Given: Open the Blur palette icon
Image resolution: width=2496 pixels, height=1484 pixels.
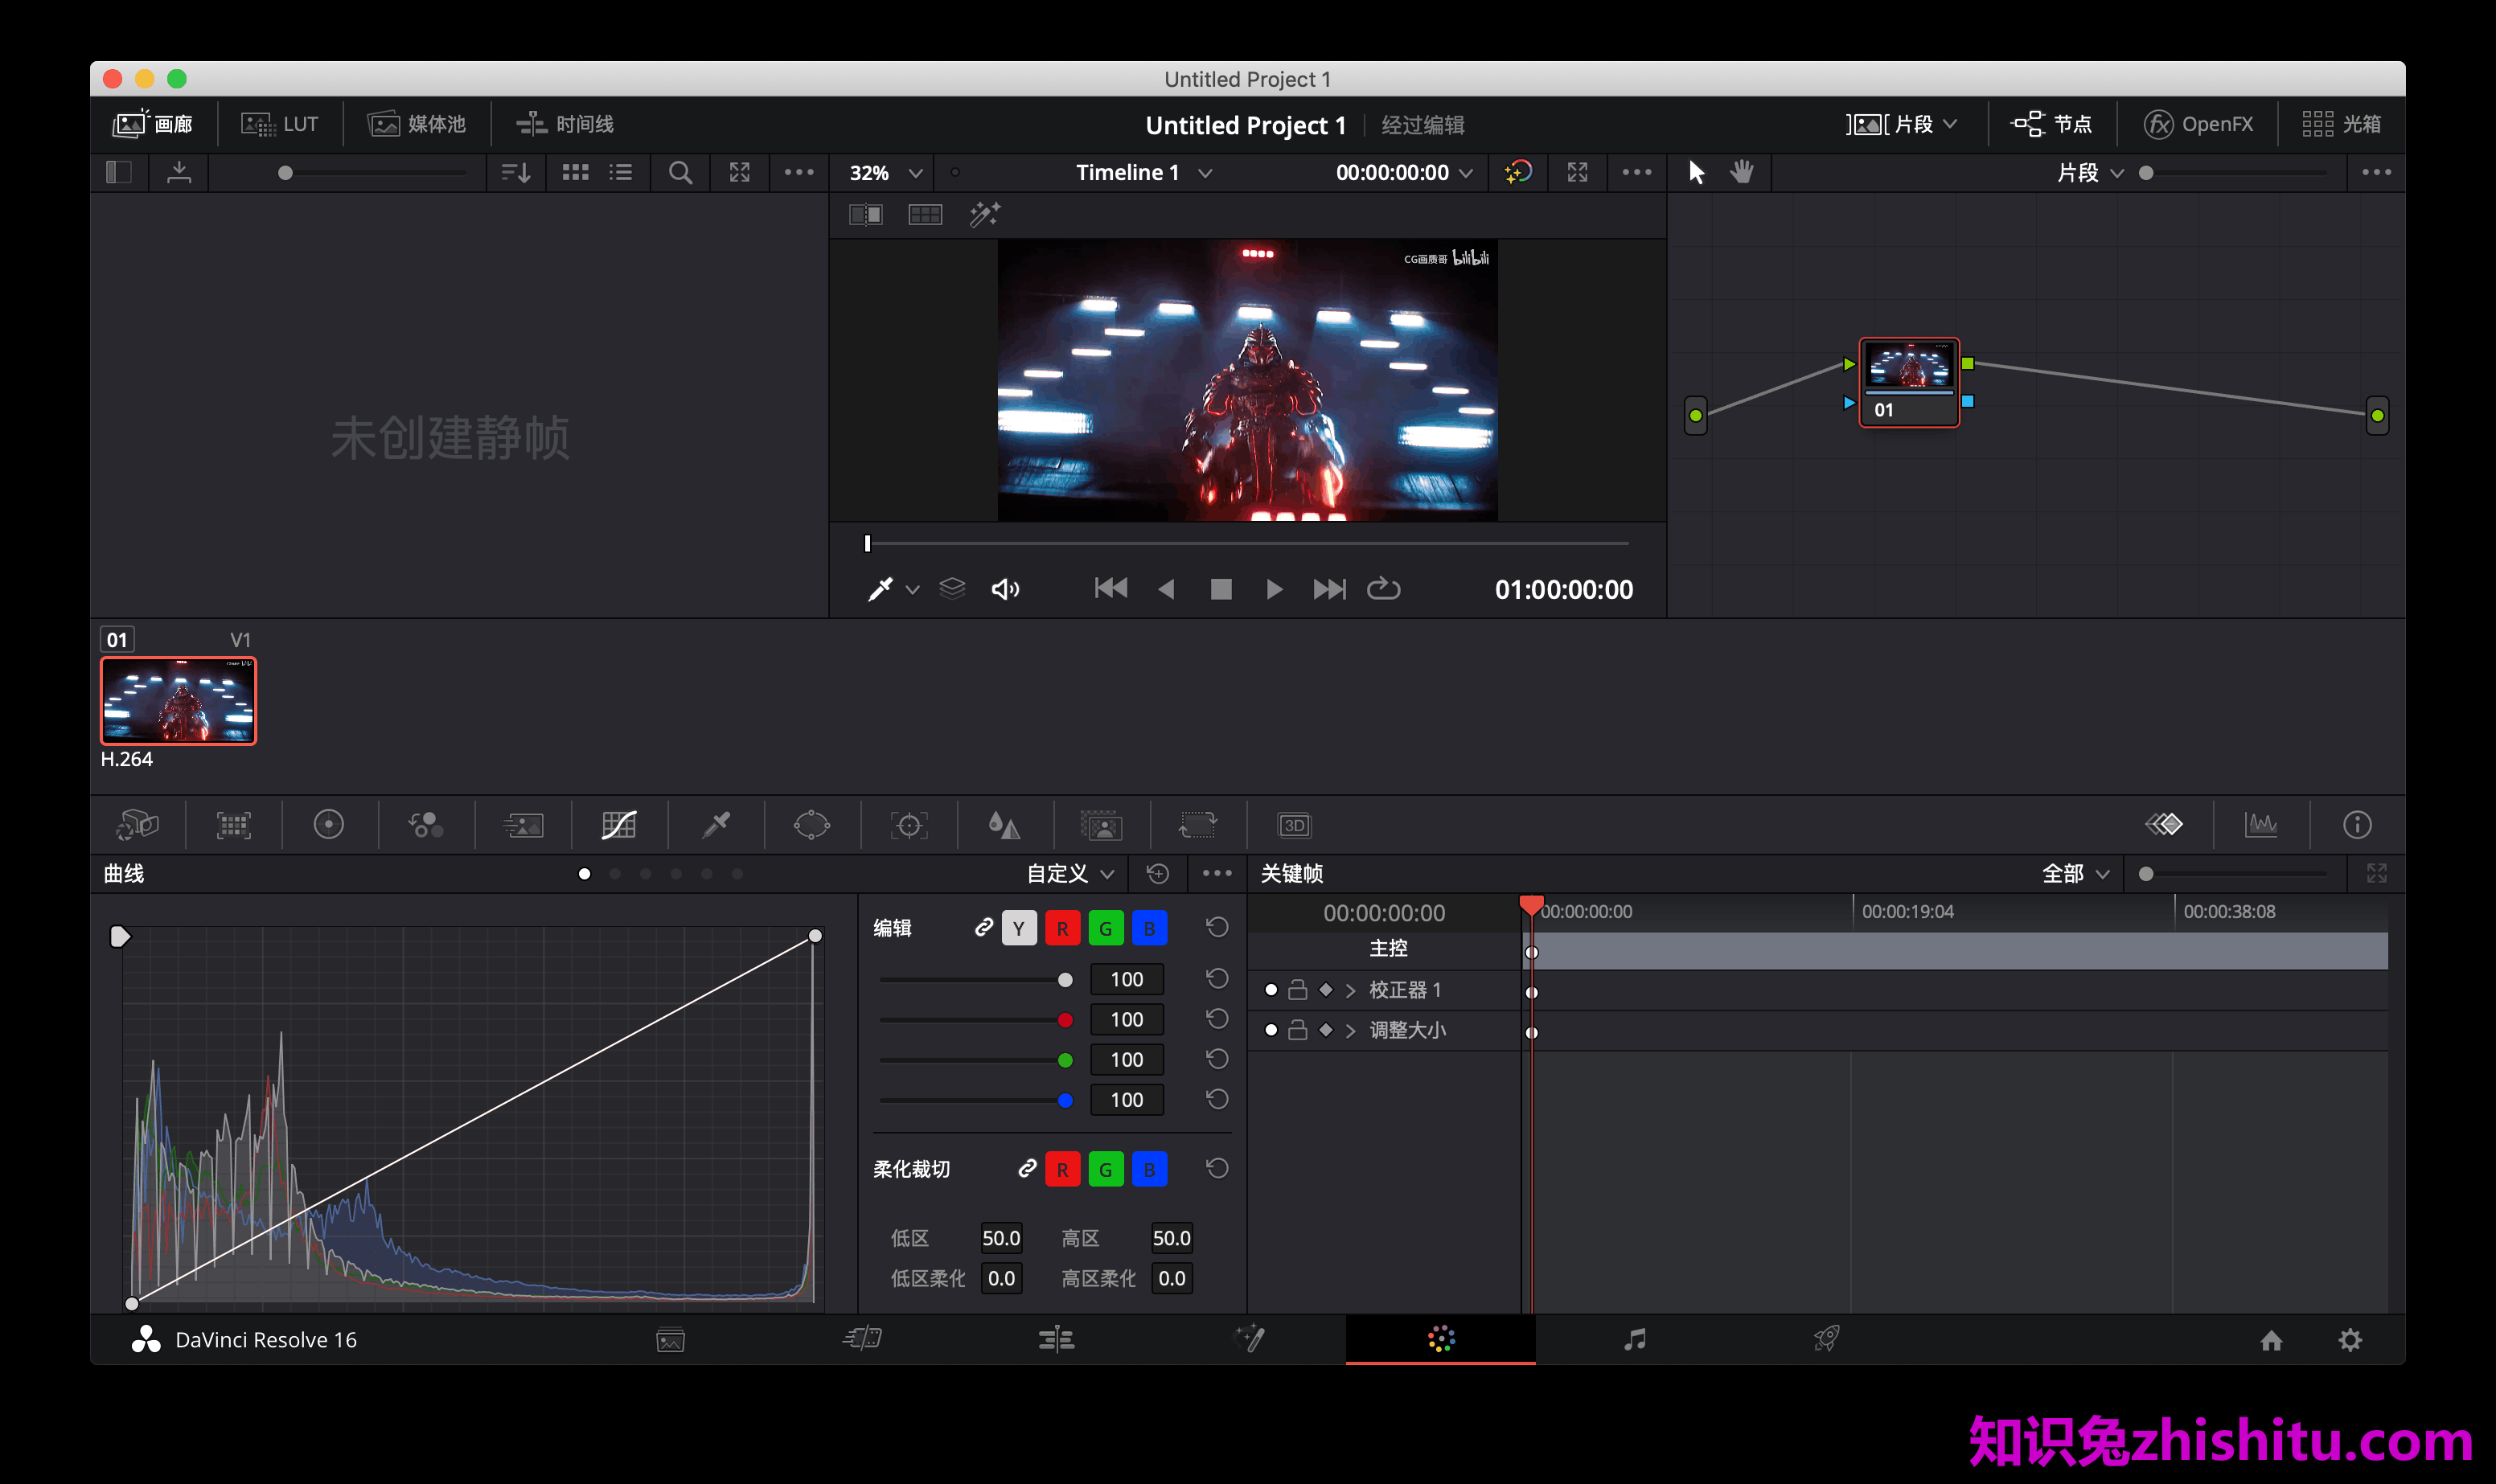Looking at the screenshot, I should pos(1004,824).
